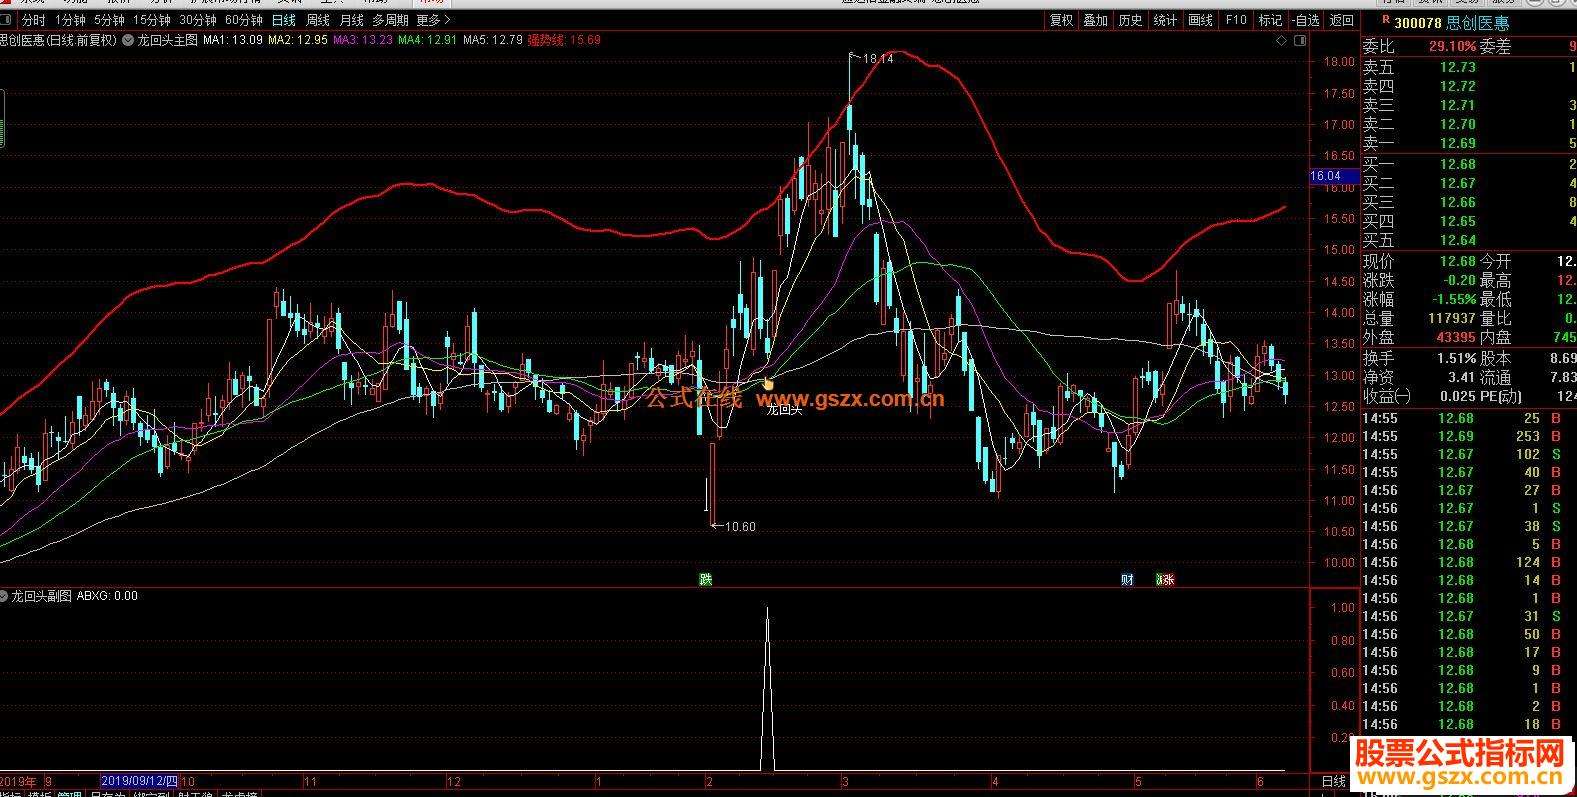
Task: Open the F10 company info button
Action: [x=1236, y=20]
